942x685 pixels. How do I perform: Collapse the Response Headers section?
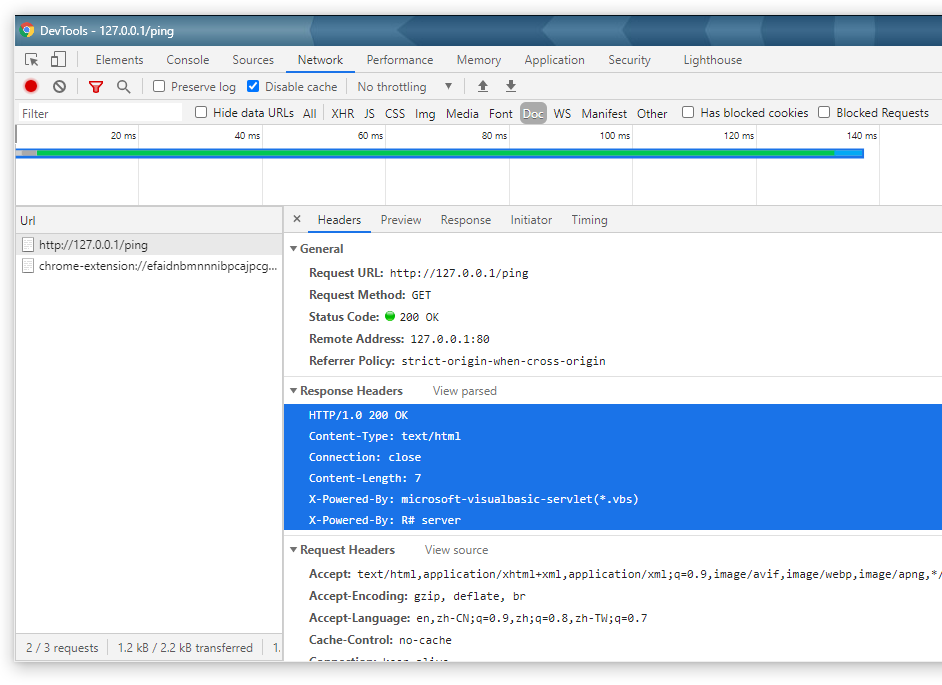294,391
